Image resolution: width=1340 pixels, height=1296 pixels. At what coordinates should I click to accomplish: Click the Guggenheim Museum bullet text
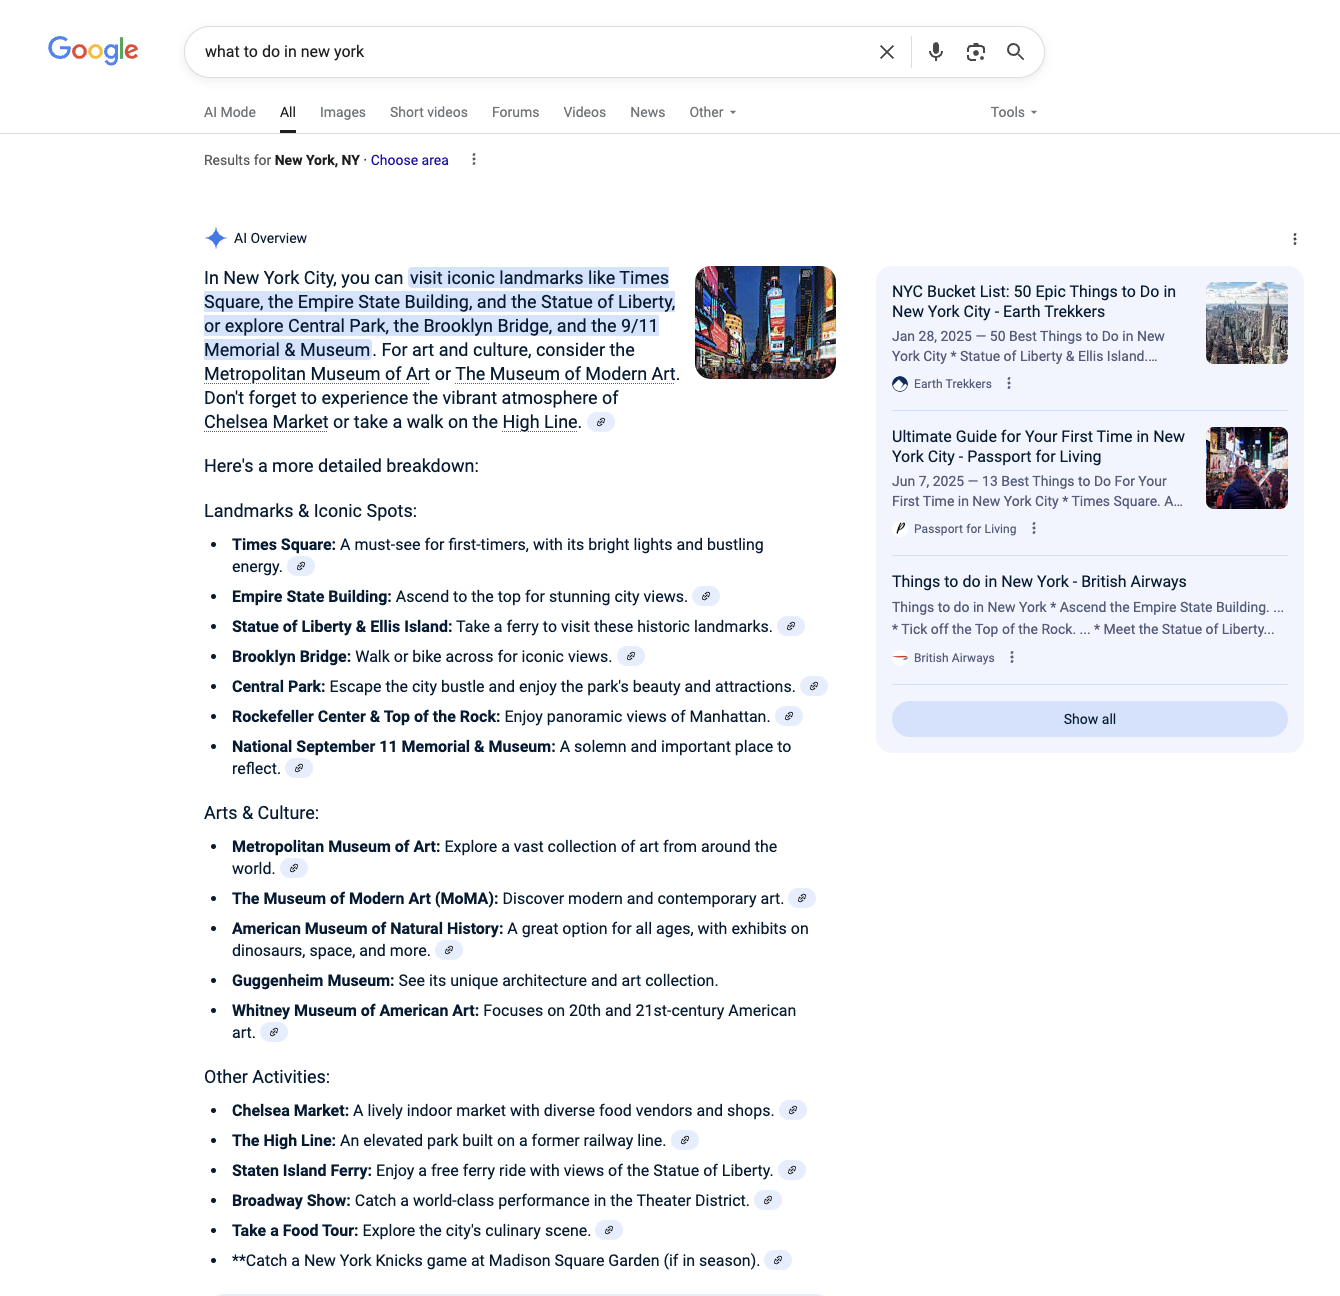[475, 981]
